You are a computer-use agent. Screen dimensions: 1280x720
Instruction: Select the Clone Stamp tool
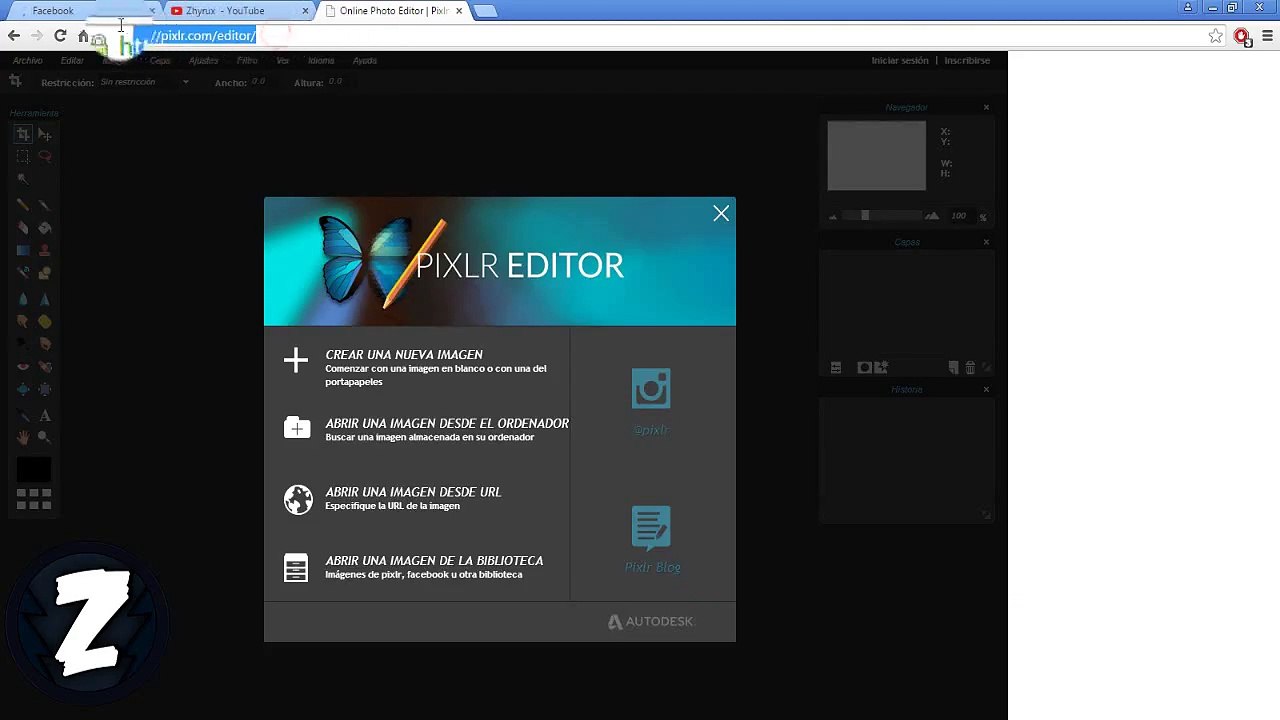(x=45, y=250)
